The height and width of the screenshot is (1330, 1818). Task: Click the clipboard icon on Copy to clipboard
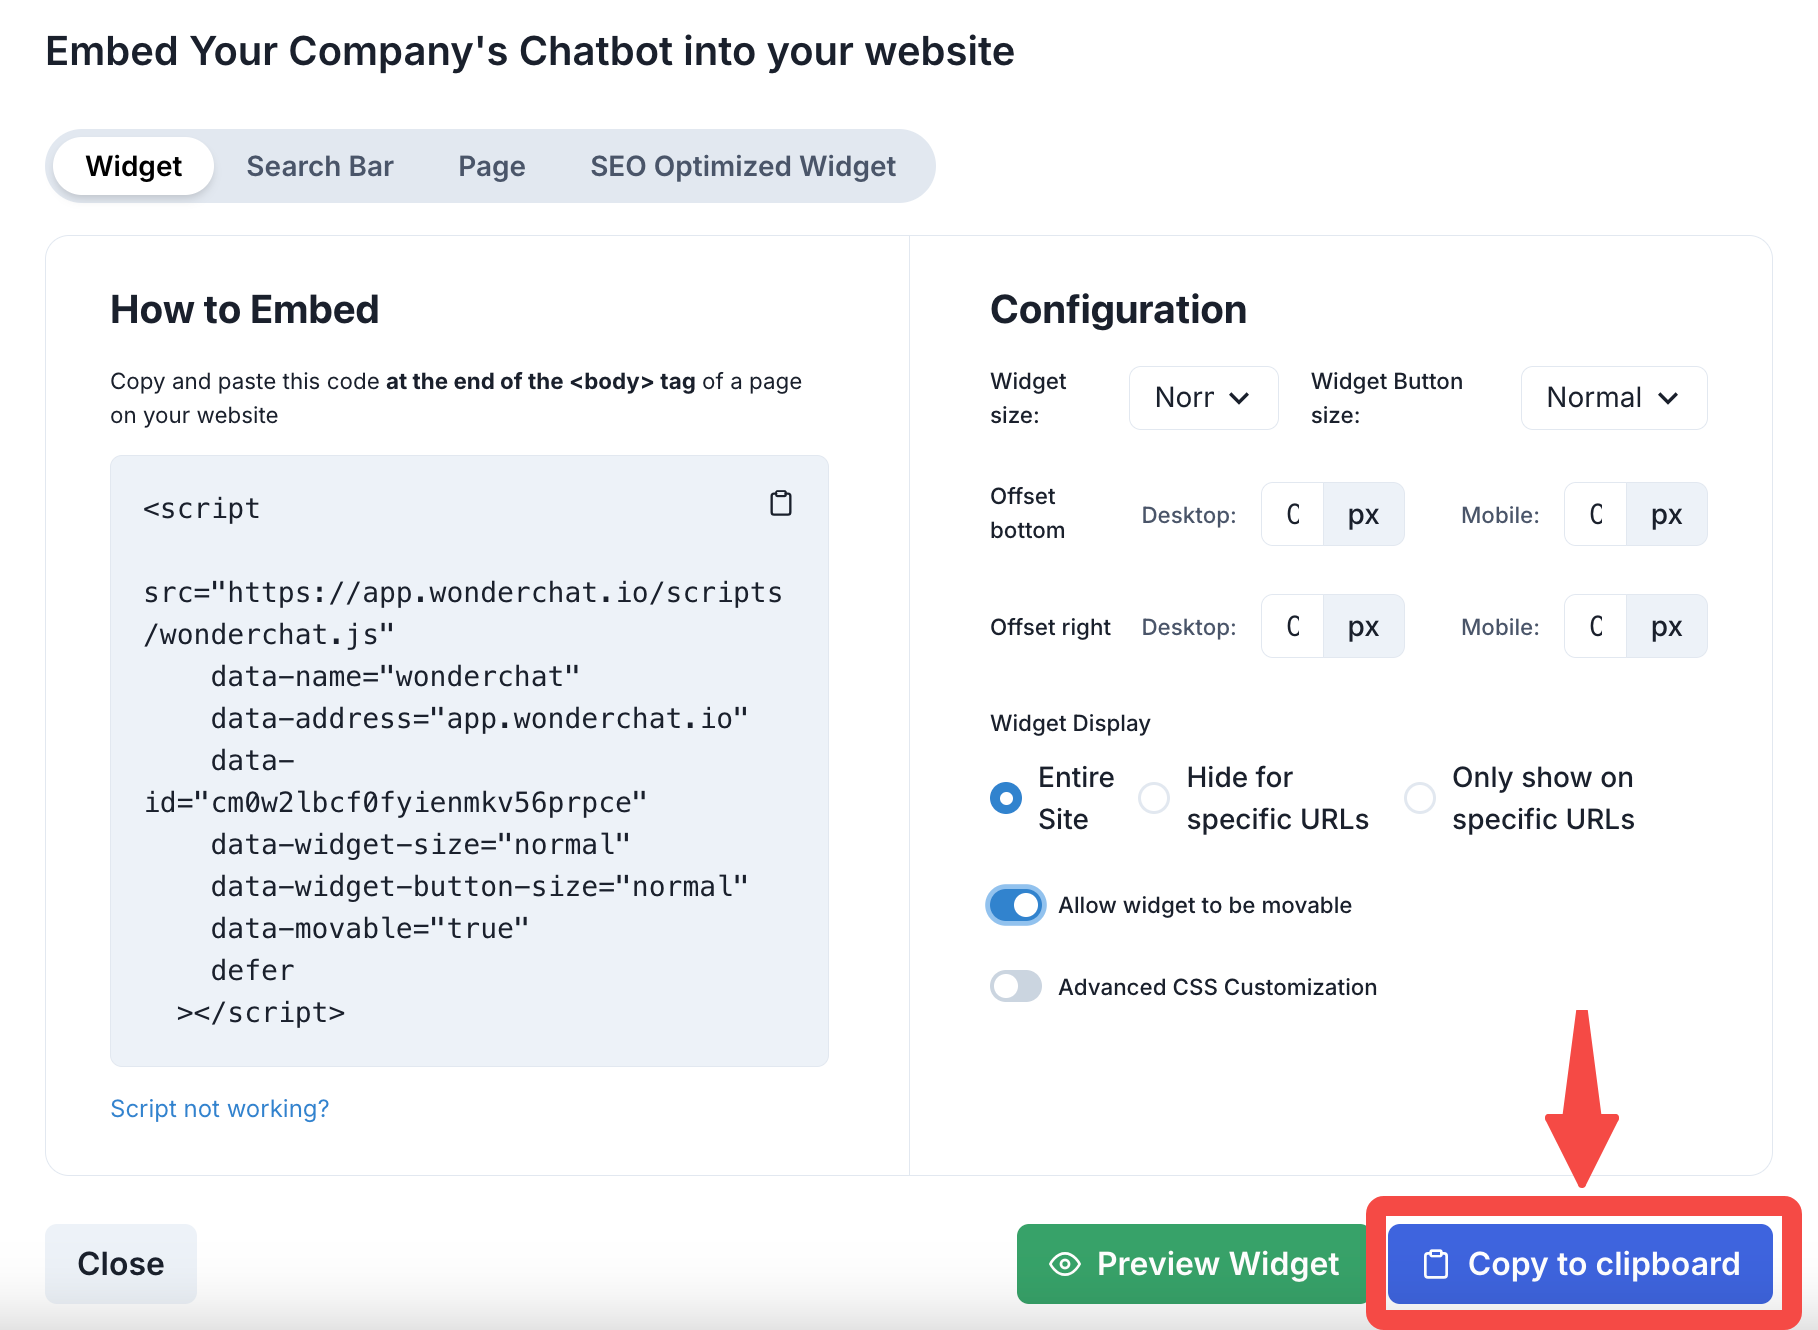[x=1436, y=1264]
